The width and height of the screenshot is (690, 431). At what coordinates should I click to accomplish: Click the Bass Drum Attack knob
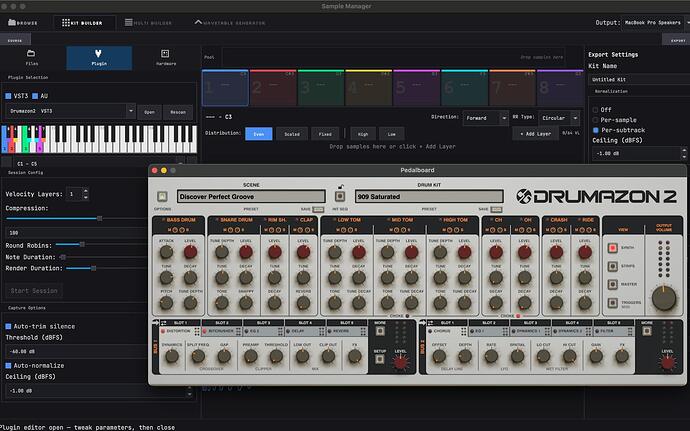tap(166, 252)
